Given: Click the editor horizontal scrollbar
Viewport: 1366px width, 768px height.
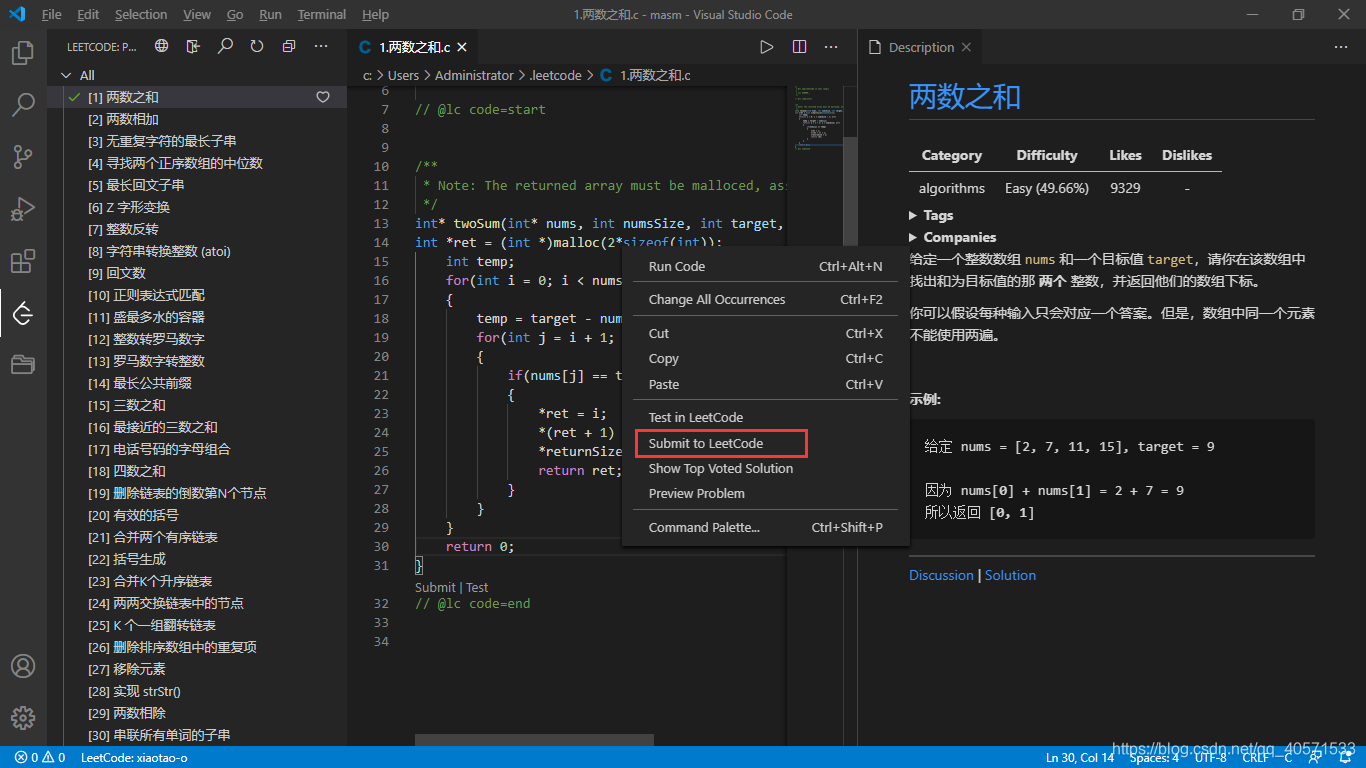Looking at the screenshot, I should [534, 740].
